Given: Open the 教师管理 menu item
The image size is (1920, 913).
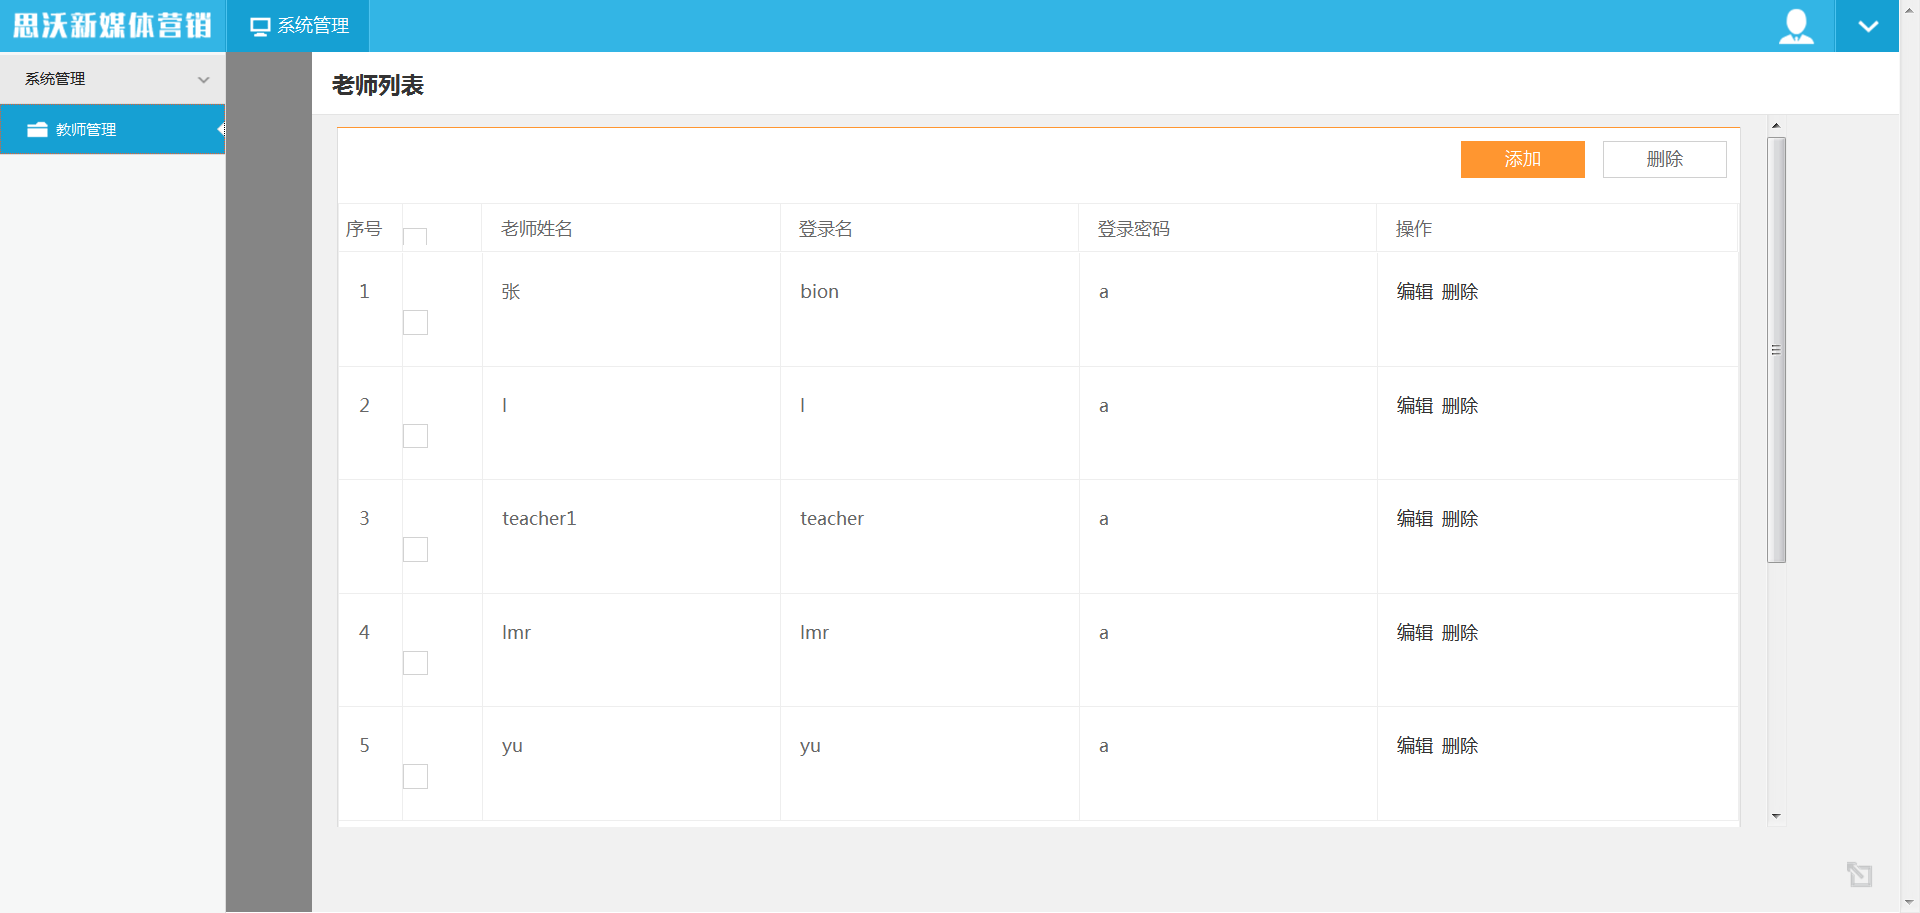Looking at the screenshot, I should (86, 130).
